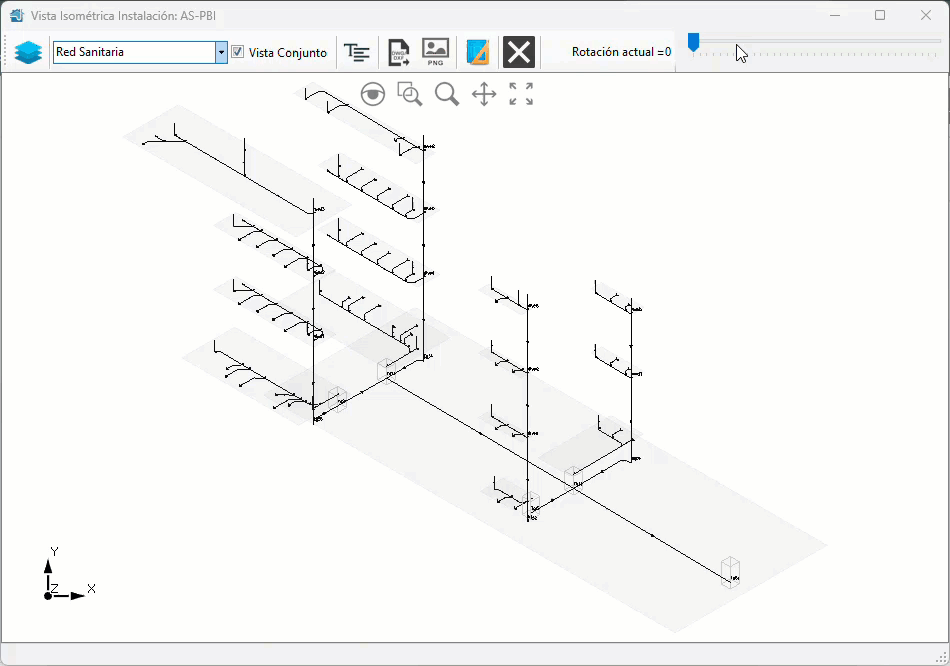Click inside the Red Sanitaria combo field
Viewport: 950px width, 666px height.
click(x=135, y=52)
